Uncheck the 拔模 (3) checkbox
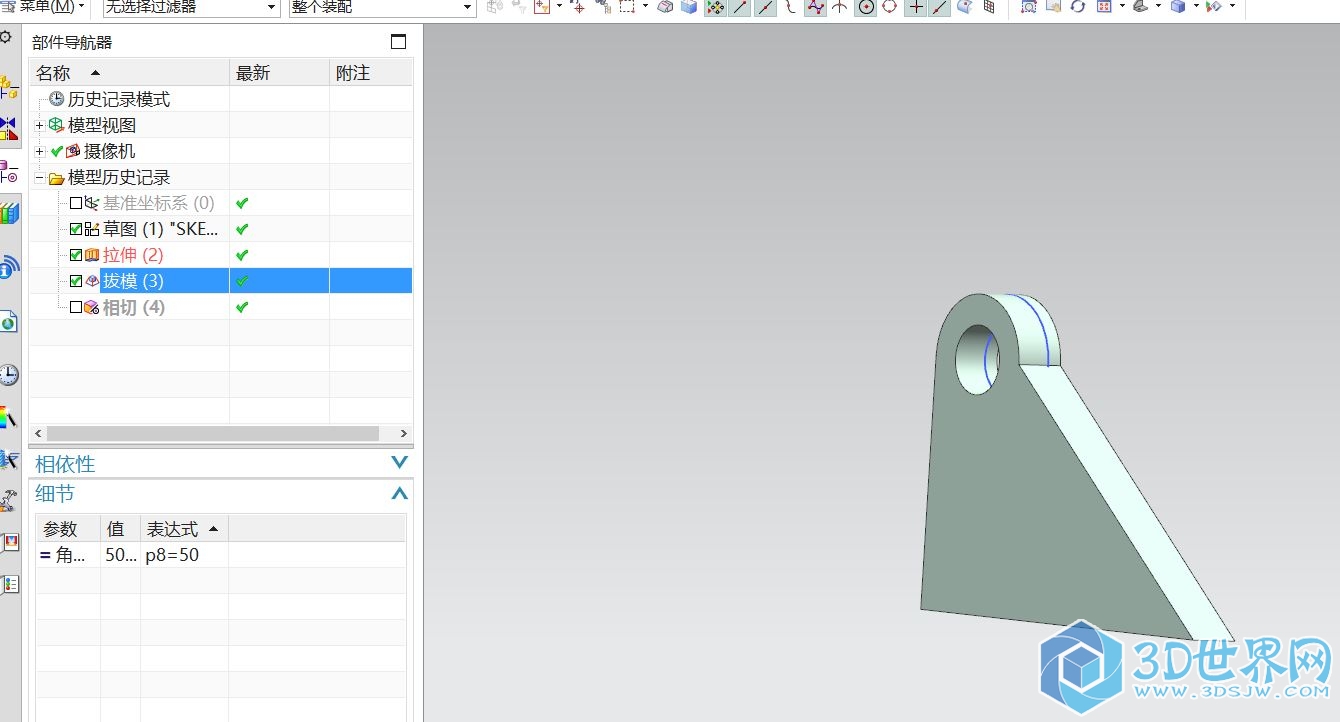Screen dimensions: 1340x722 pos(76,281)
